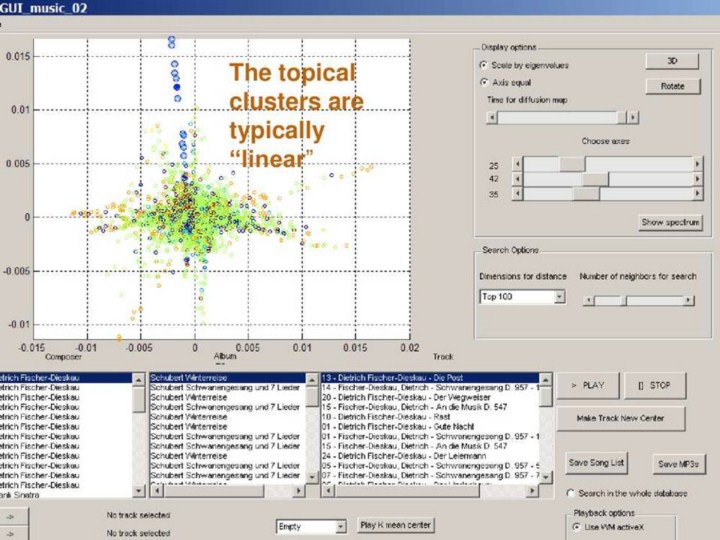Select Scale by eigenvalues radio option

[x=485, y=65]
